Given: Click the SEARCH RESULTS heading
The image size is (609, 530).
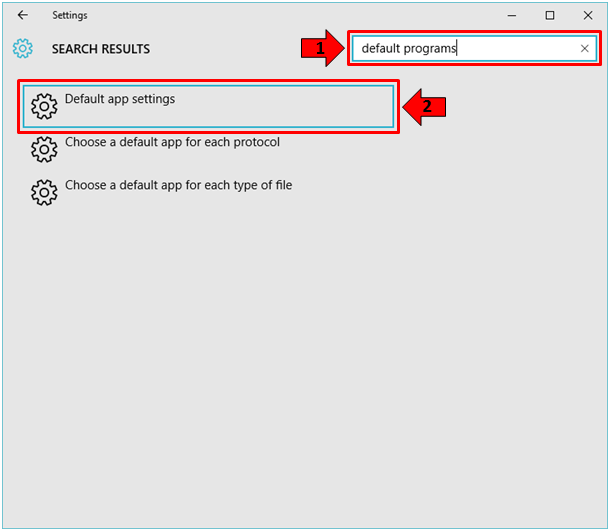Looking at the screenshot, I should click(x=101, y=49).
